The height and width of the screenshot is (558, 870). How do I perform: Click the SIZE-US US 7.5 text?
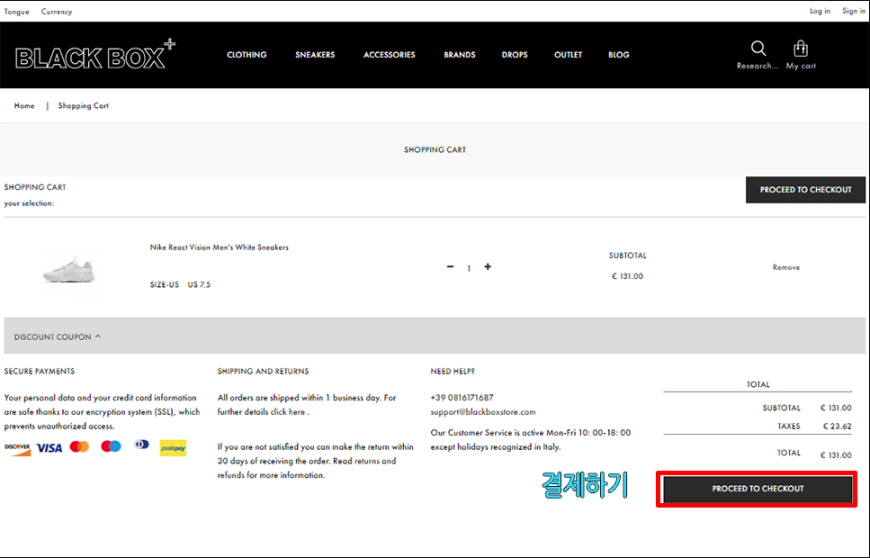(x=180, y=285)
